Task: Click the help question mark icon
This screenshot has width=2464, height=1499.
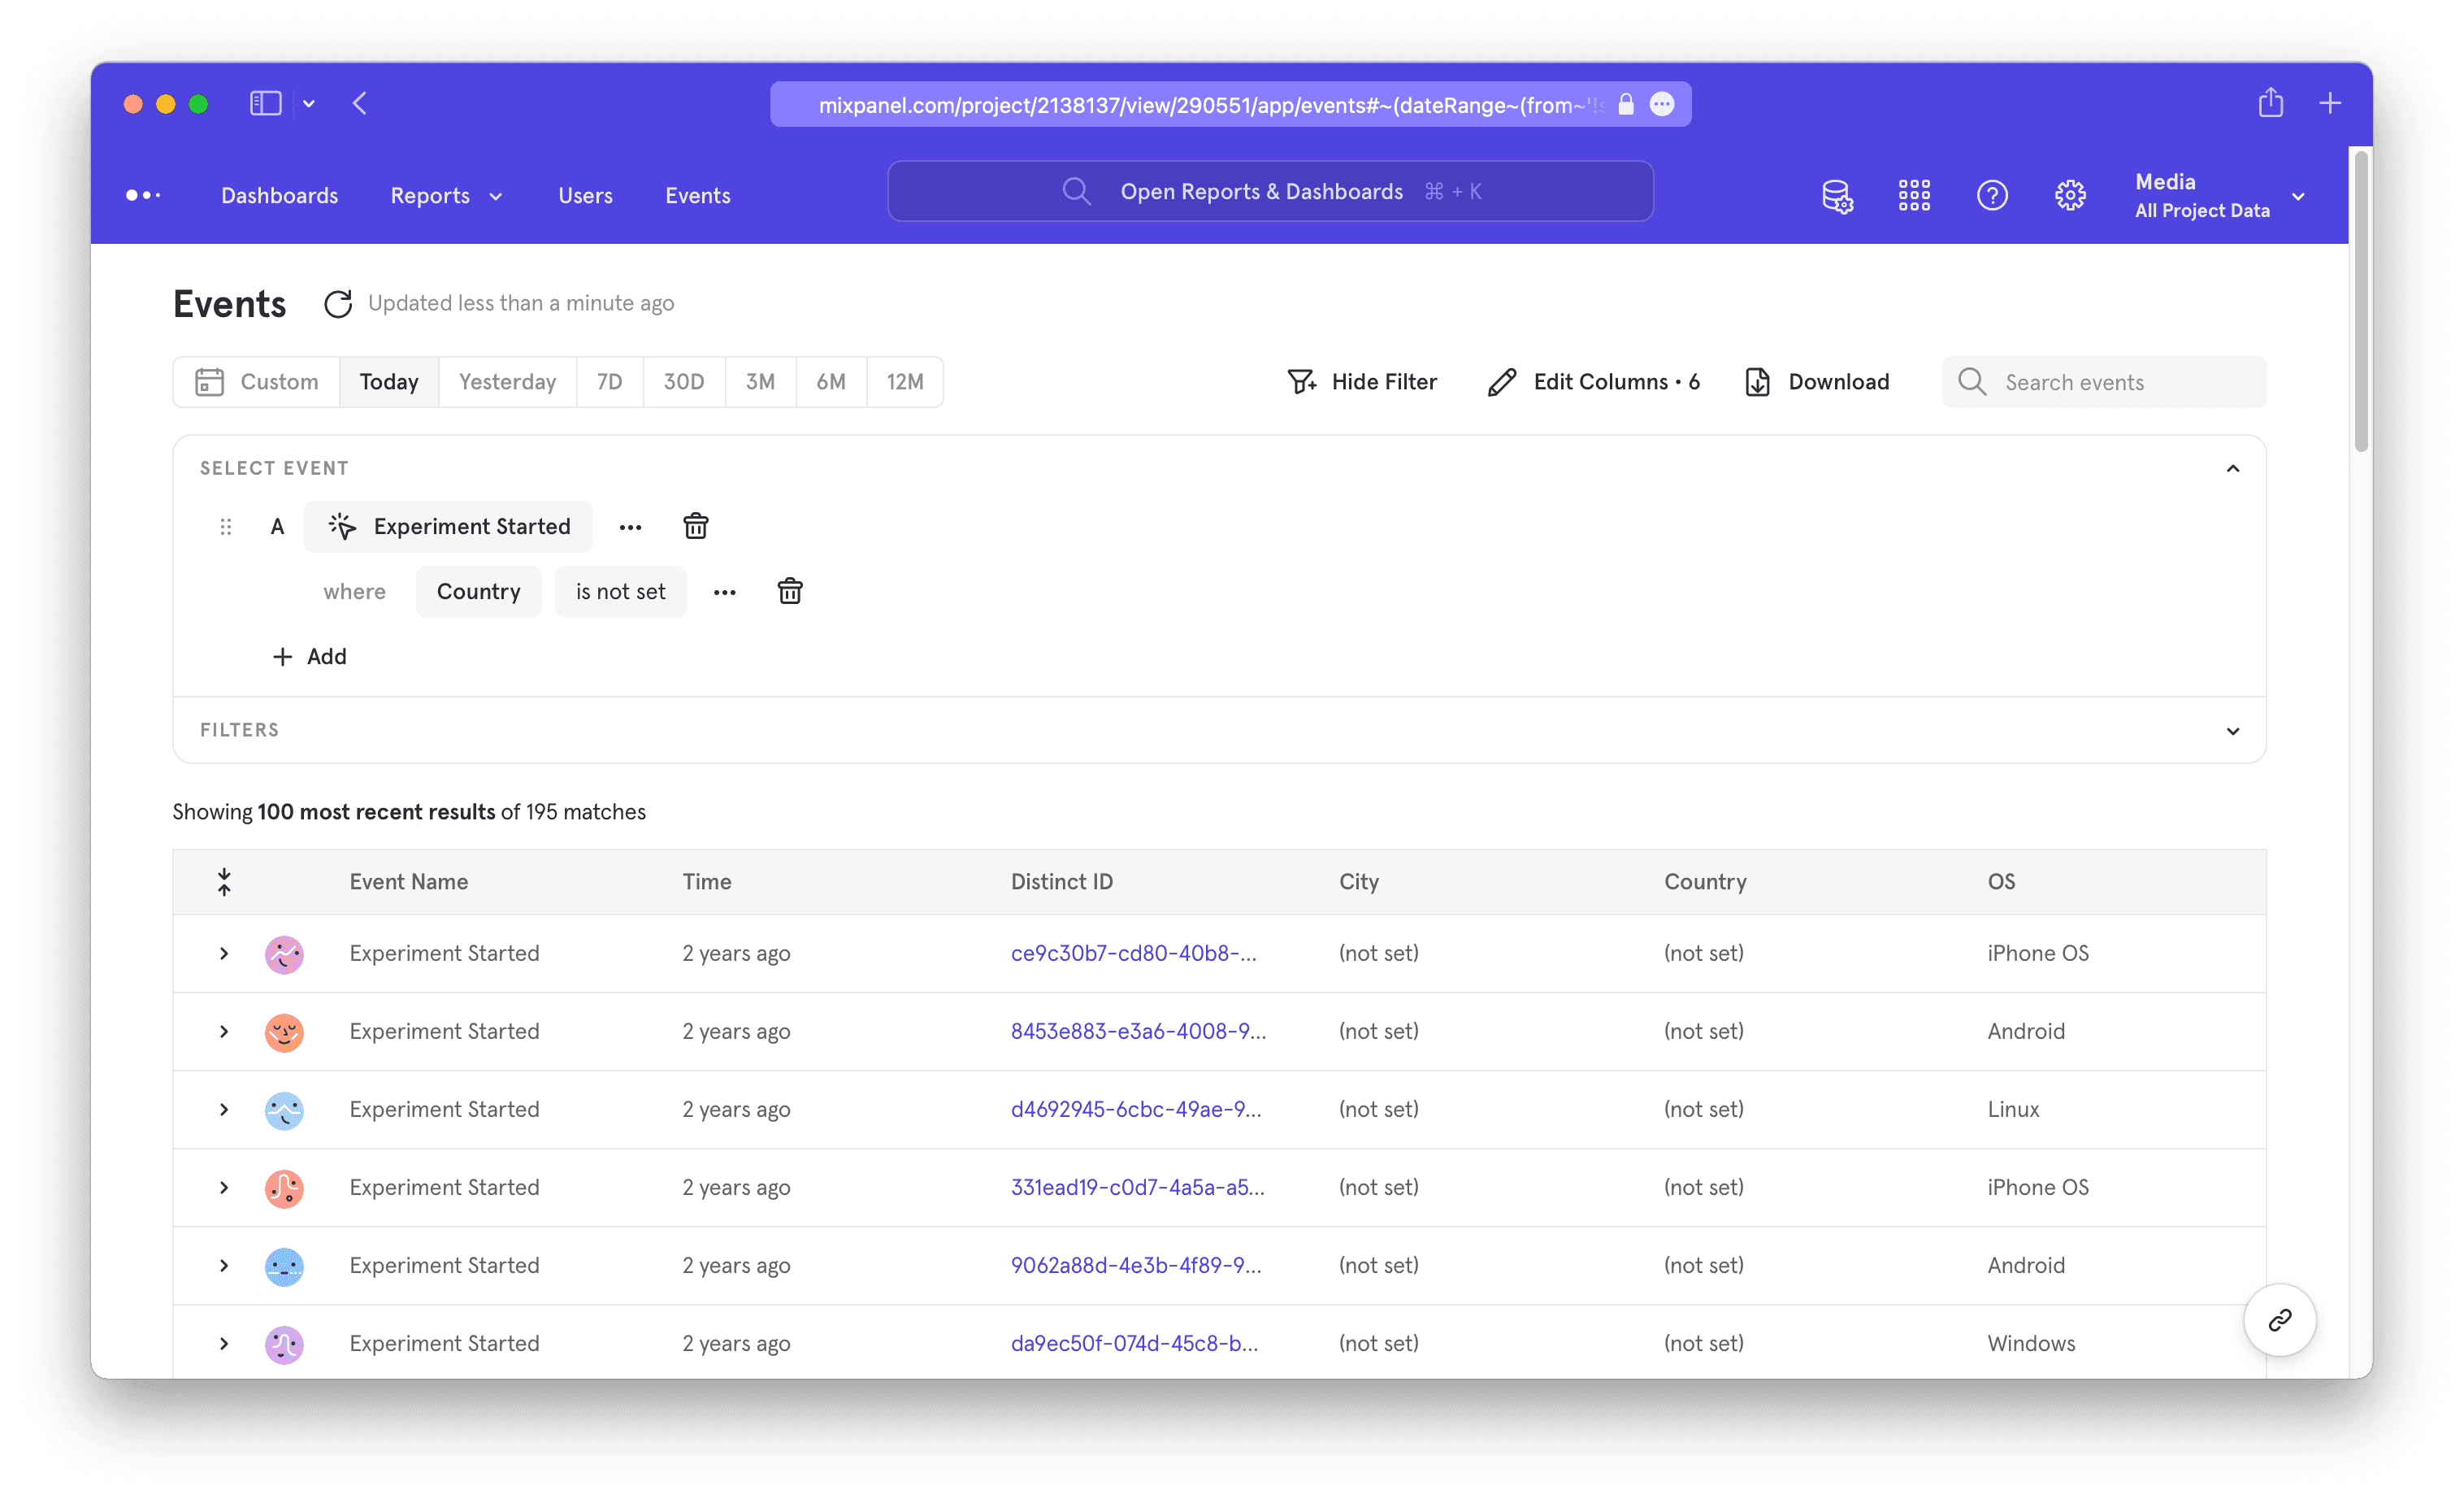Action: 1992,195
